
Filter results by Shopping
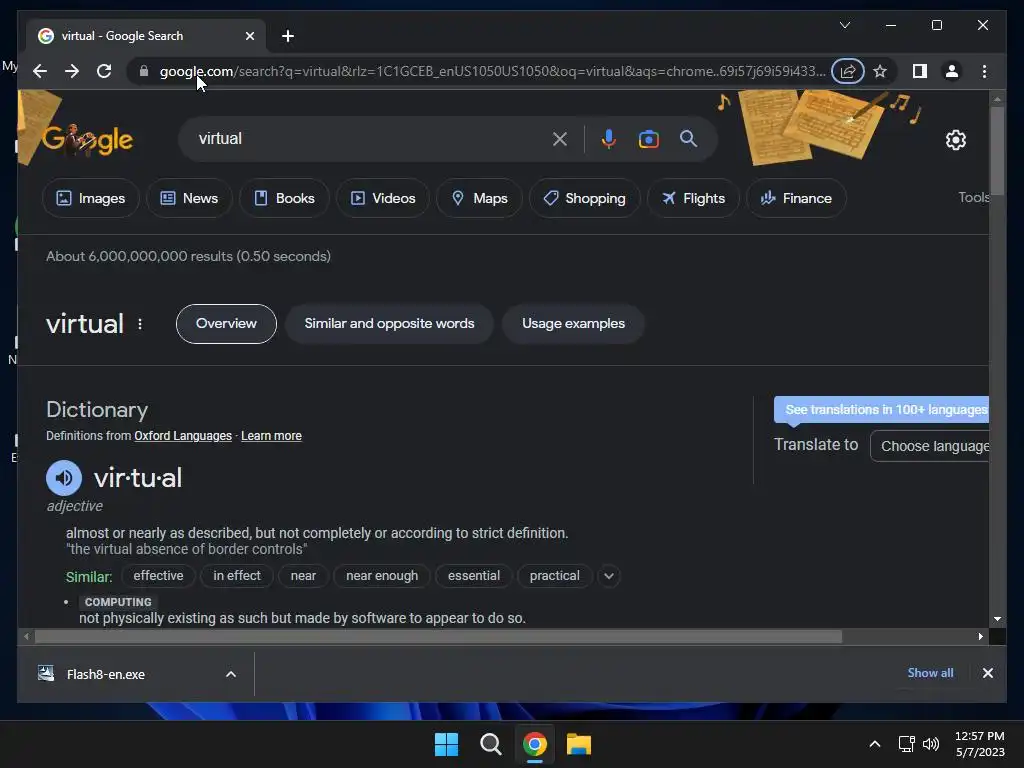(584, 198)
